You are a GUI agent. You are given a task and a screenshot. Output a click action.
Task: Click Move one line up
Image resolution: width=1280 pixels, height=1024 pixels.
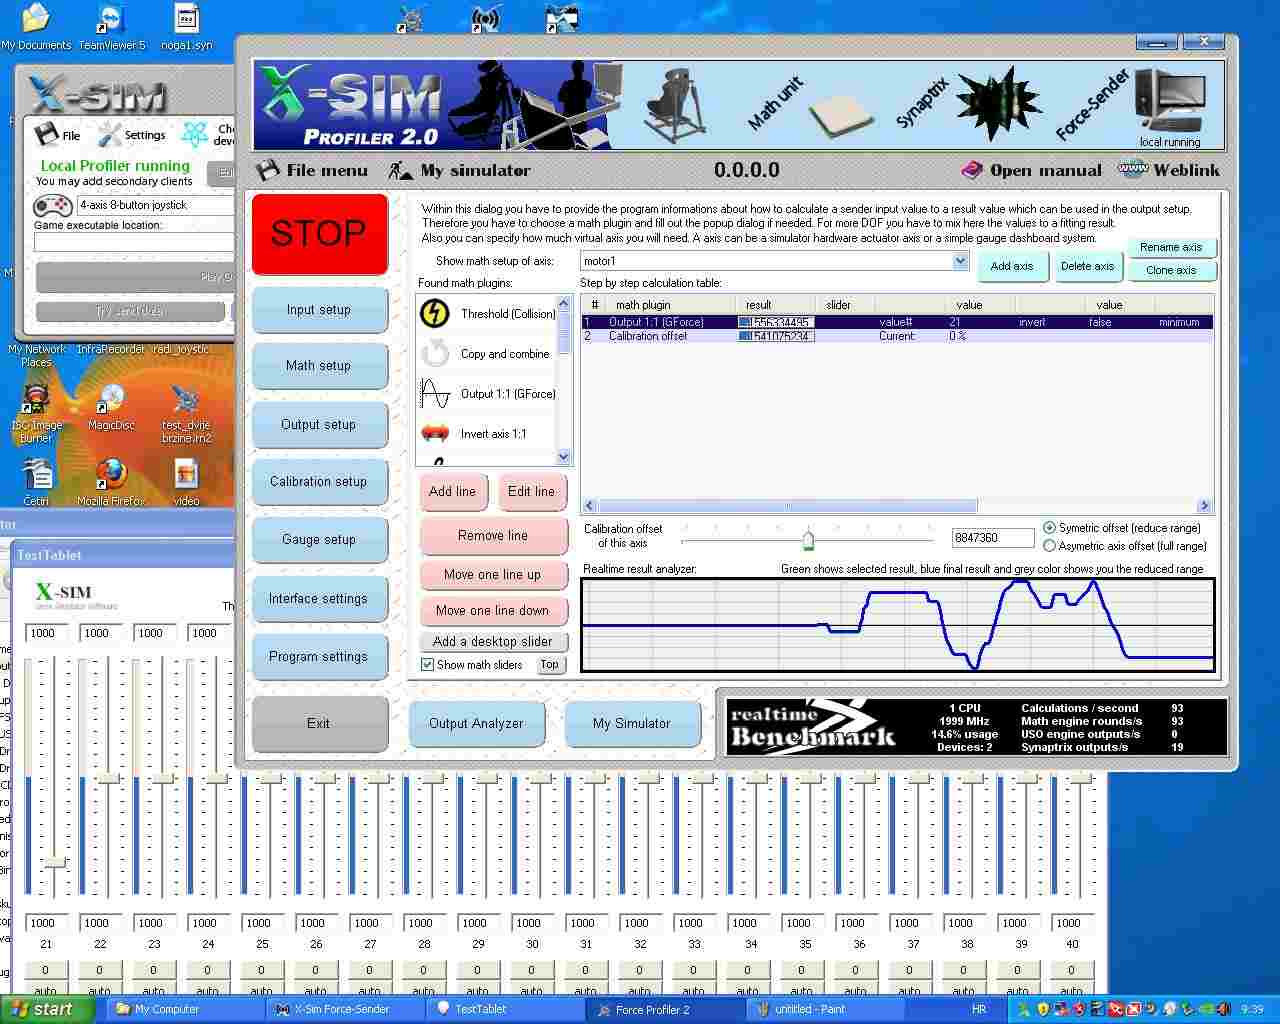493,575
